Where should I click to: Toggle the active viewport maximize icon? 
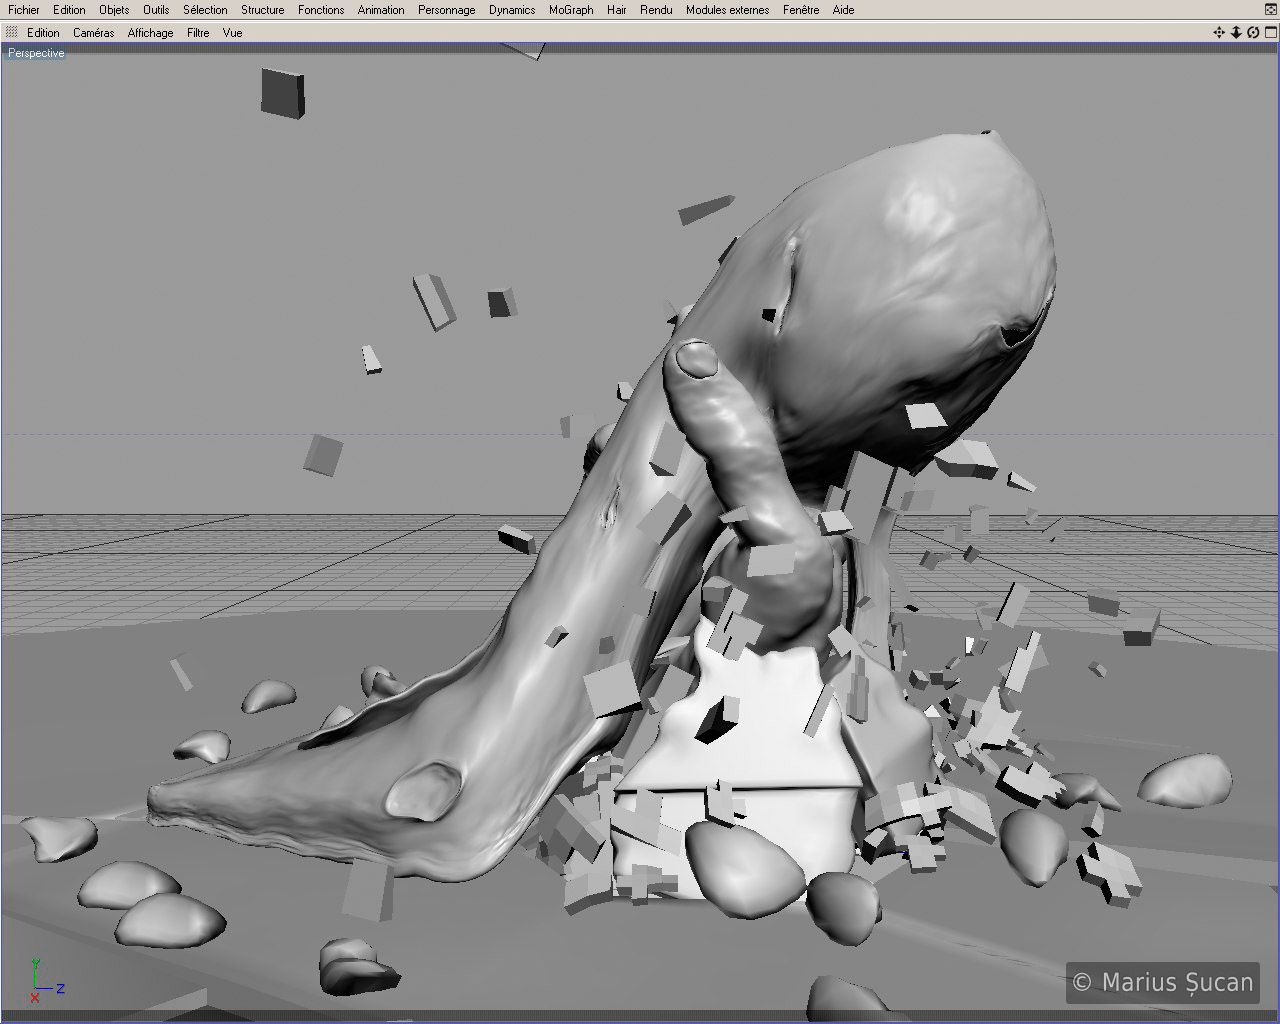point(1270,33)
